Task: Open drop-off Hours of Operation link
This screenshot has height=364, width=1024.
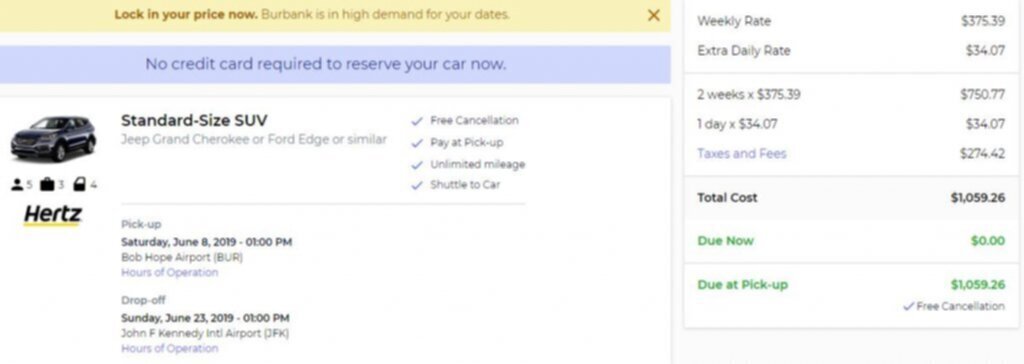Action: click(170, 348)
